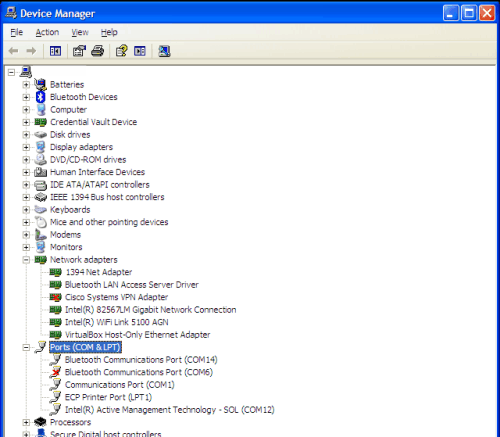This screenshot has height=437, width=500.
Task: Expand the IEEE 1394 Bus host controllers
Action: pos(26,197)
